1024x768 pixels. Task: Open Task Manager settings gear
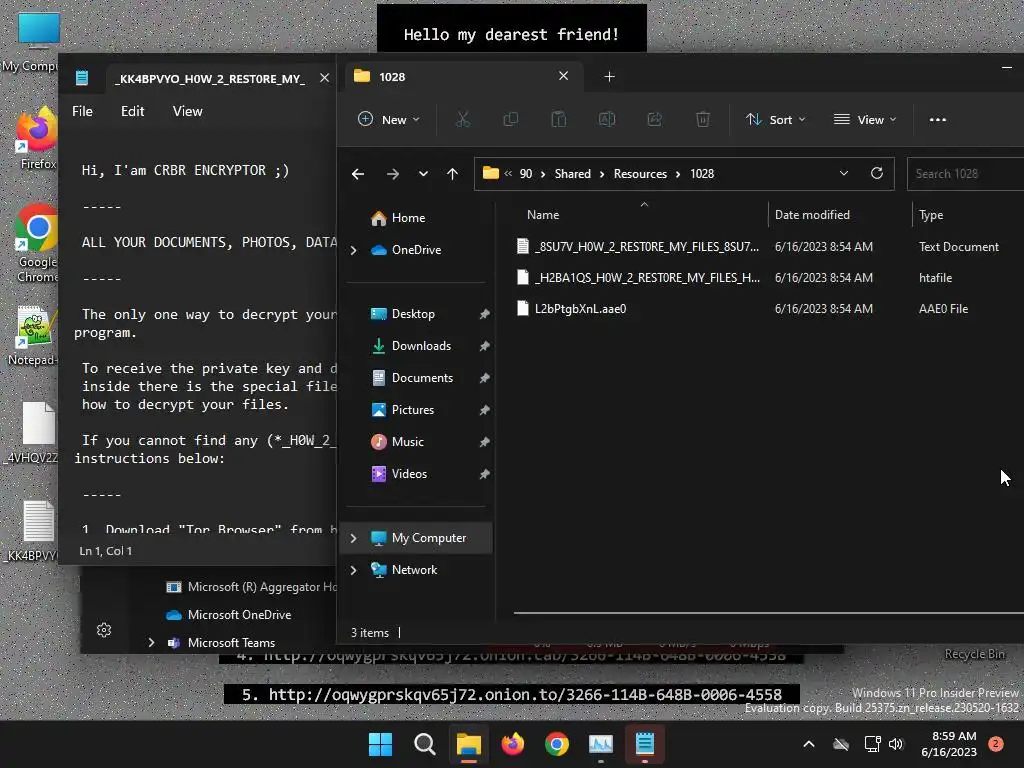[x=104, y=630]
